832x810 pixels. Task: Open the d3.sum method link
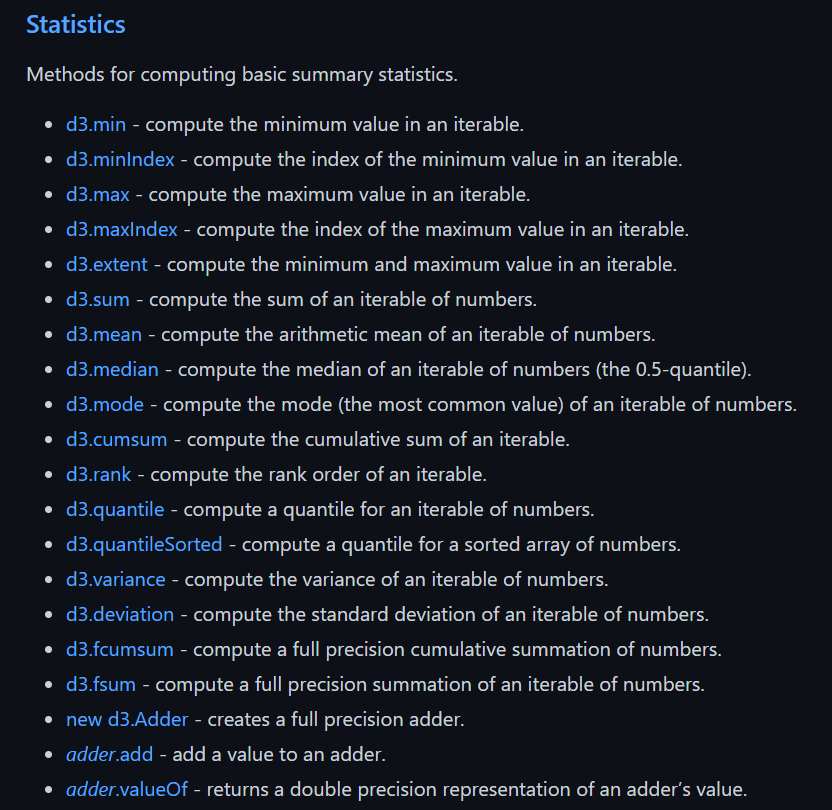(x=98, y=300)
